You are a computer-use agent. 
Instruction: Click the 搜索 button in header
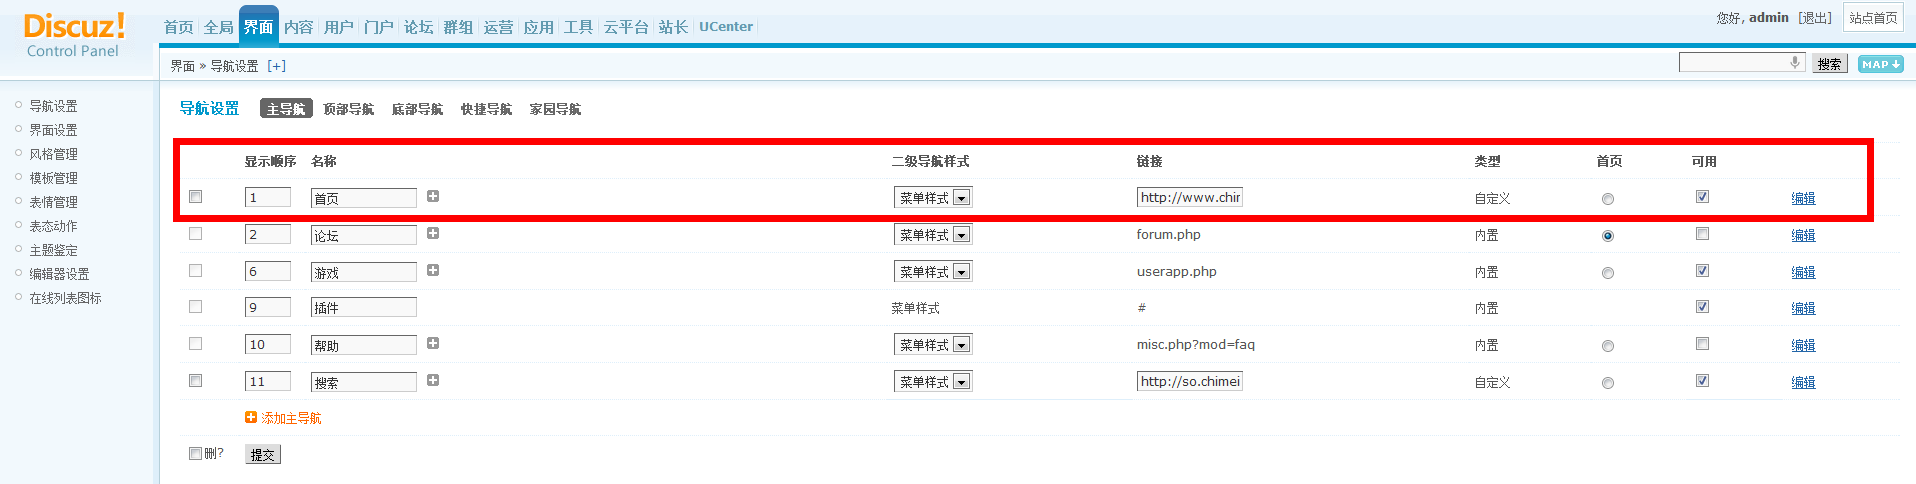click(1830, 64)
